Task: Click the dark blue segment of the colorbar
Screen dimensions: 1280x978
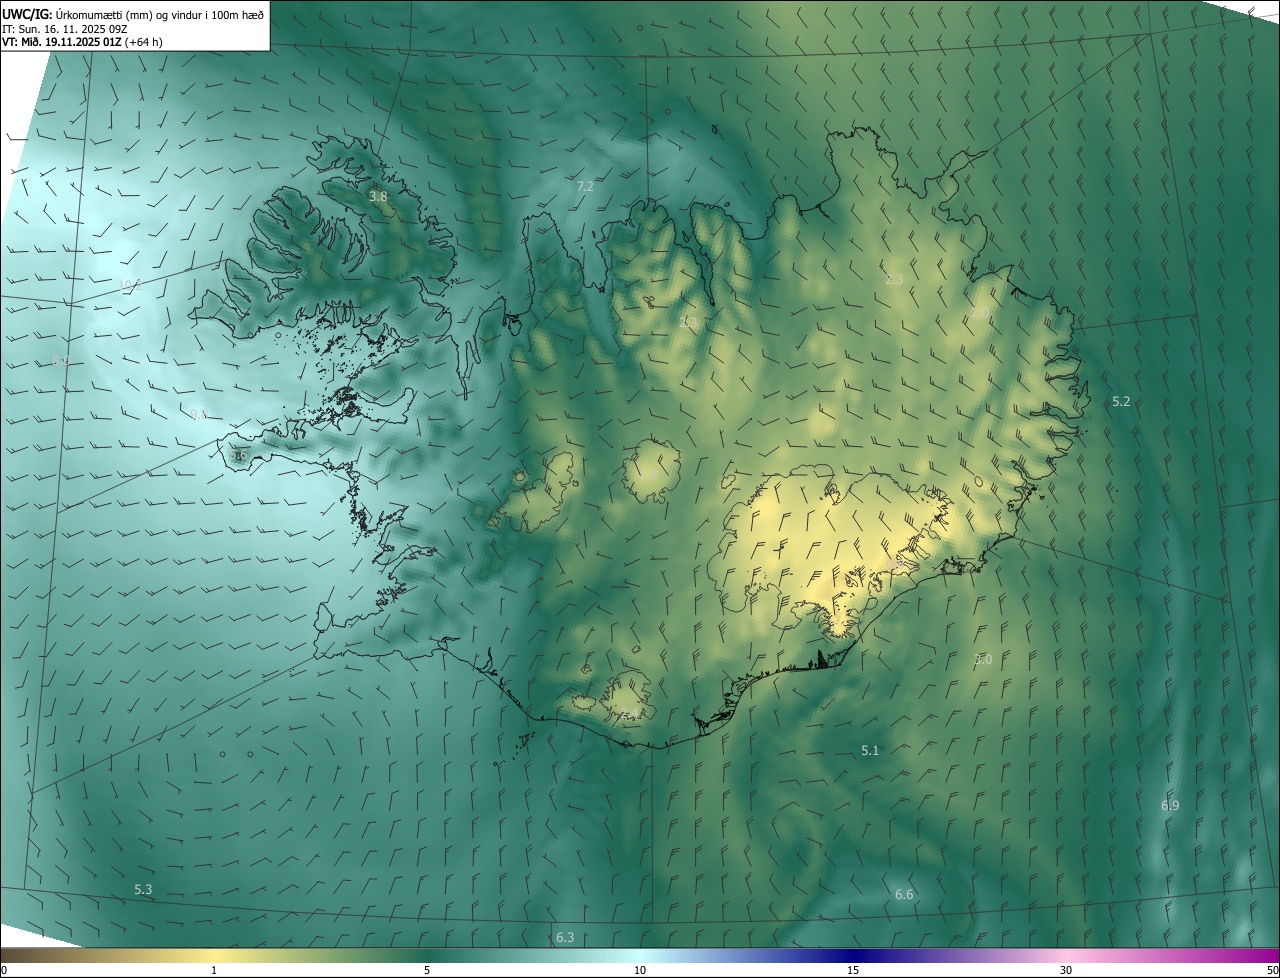Action: [853, 955]
